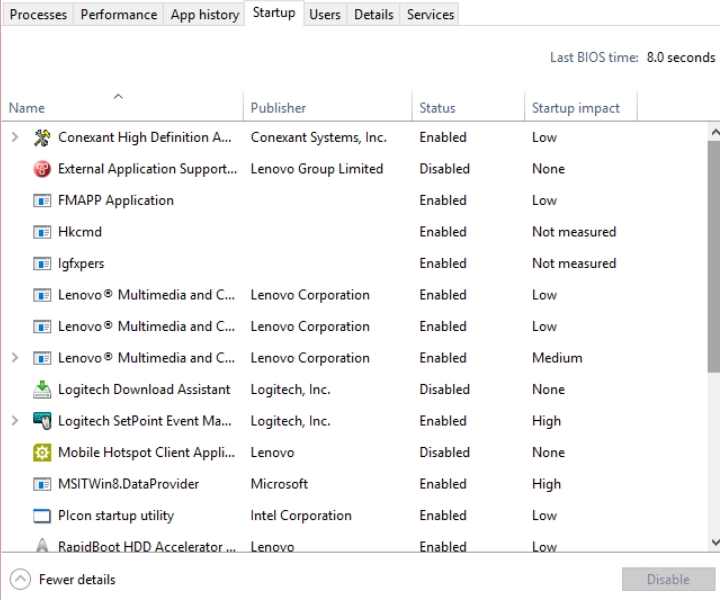Sort by the Status column header
The height and width of the screenshot is (605, 722).
469,106
